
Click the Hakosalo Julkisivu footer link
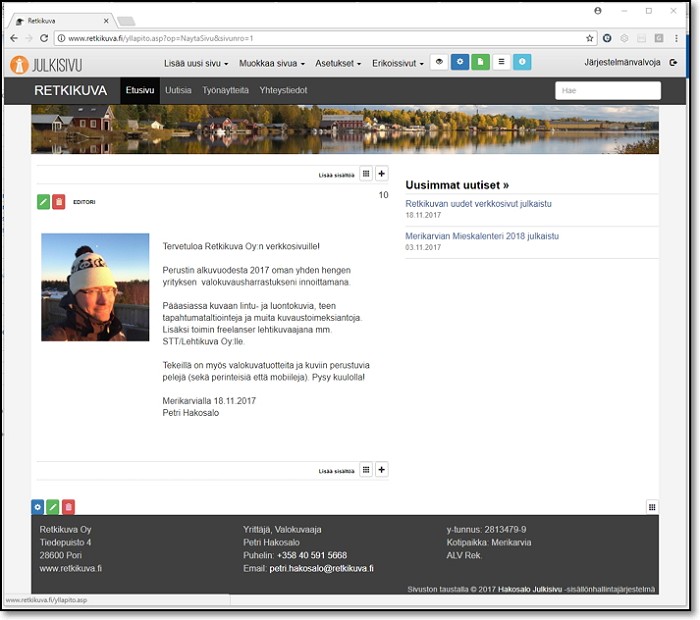(x=530, y=589)
